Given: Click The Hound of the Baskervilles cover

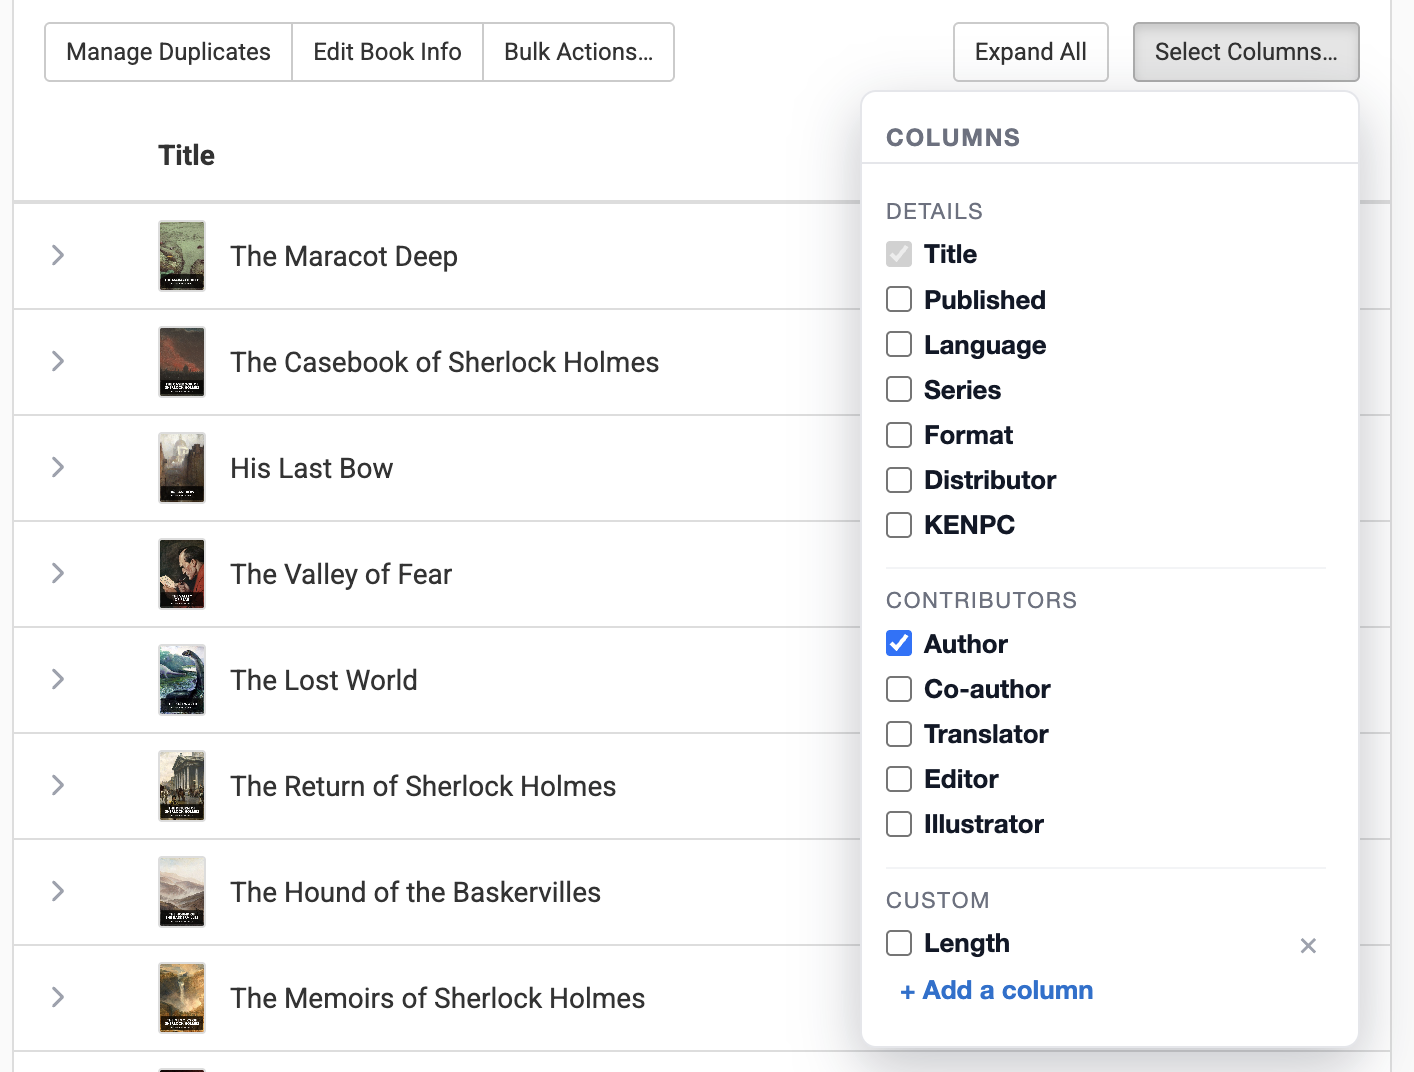Looking at the screenshot, I should pos(182,892).
